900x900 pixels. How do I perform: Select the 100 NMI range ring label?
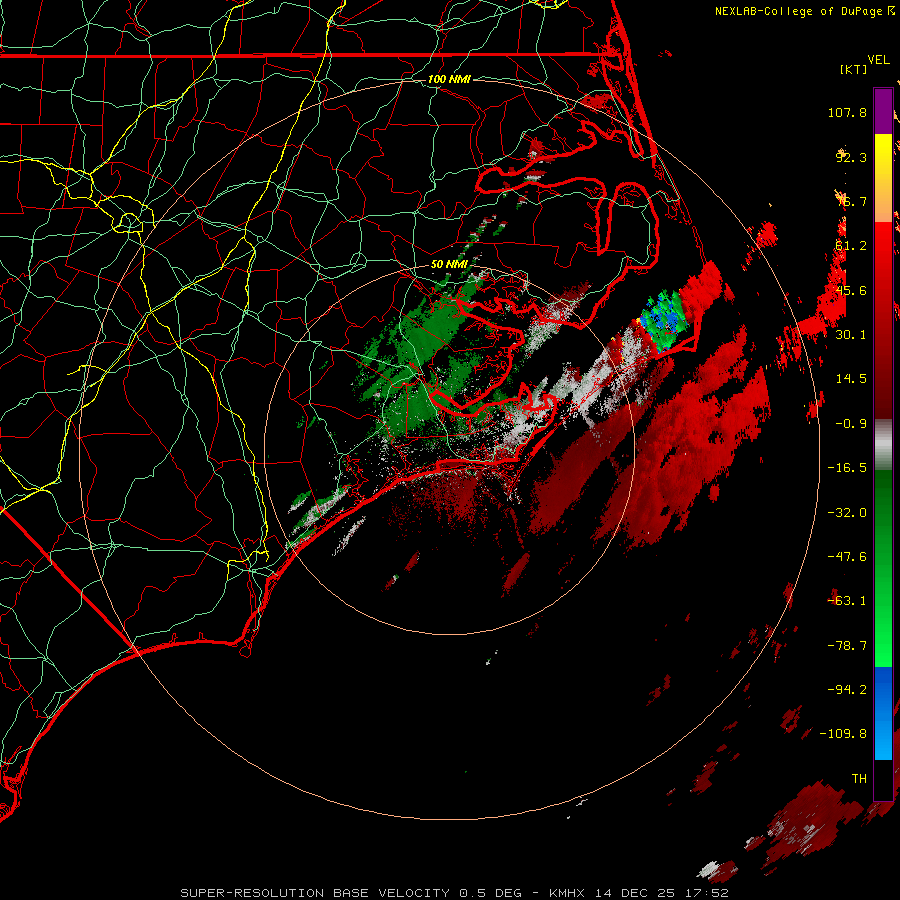pos(449,79)
